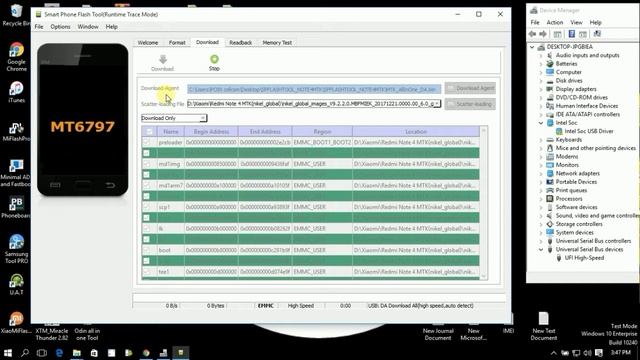Collapse the DESKTOP-JPGBIEA root node

point(532,47)
